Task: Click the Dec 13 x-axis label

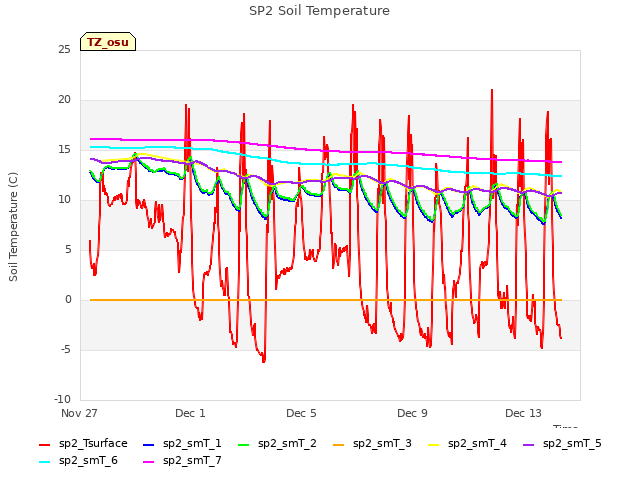Action: tap(523, 413)
